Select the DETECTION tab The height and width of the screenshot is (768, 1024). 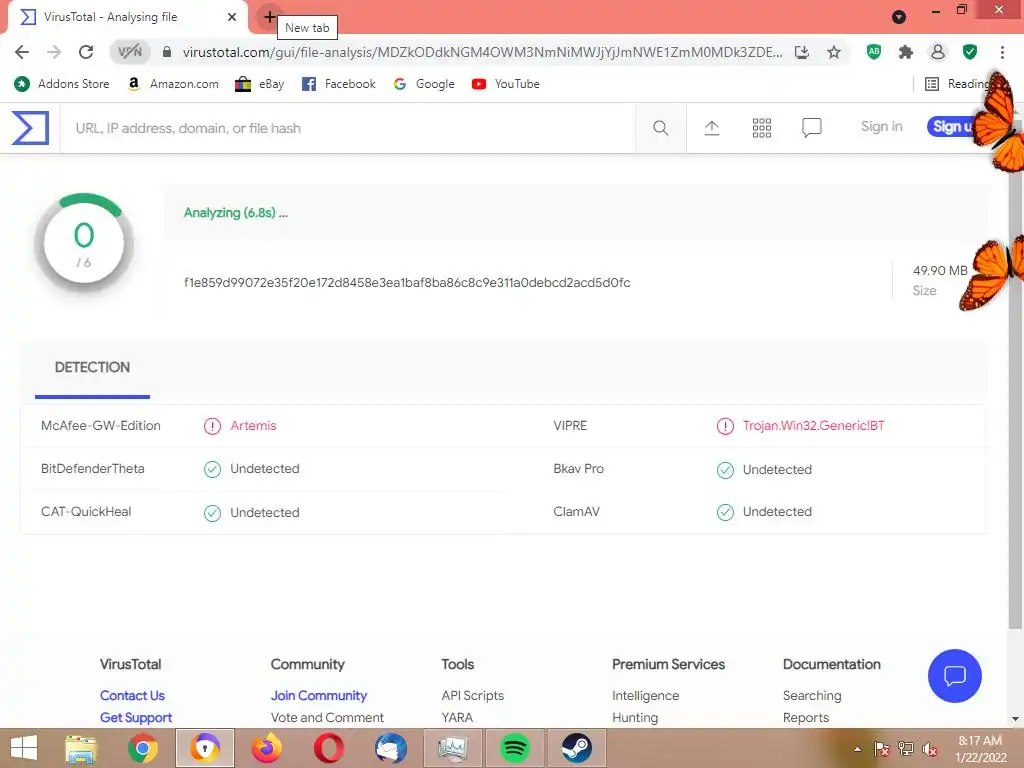click(x=92, y=368)
